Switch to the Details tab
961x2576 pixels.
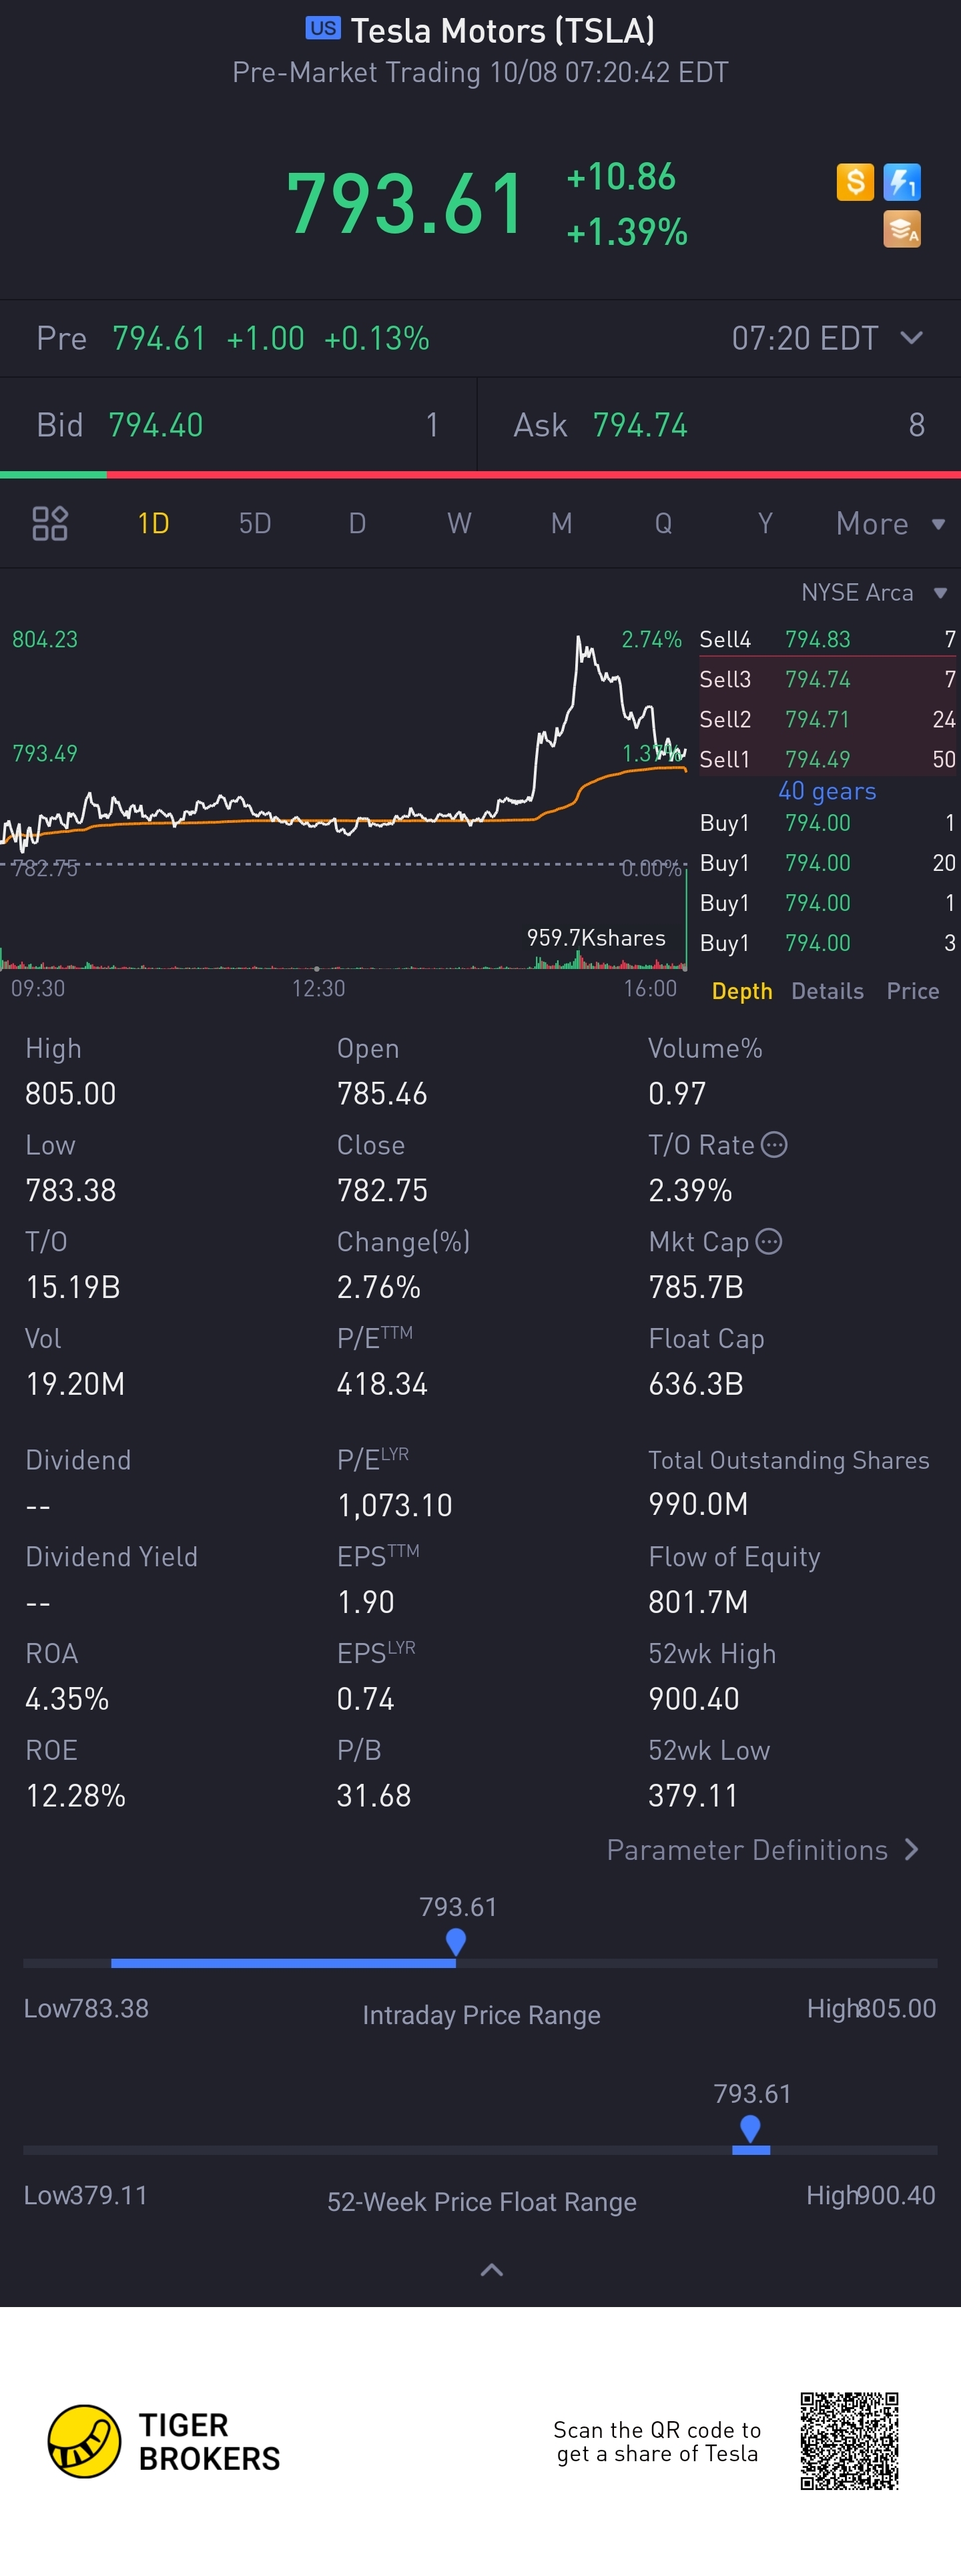pos(827,991)
